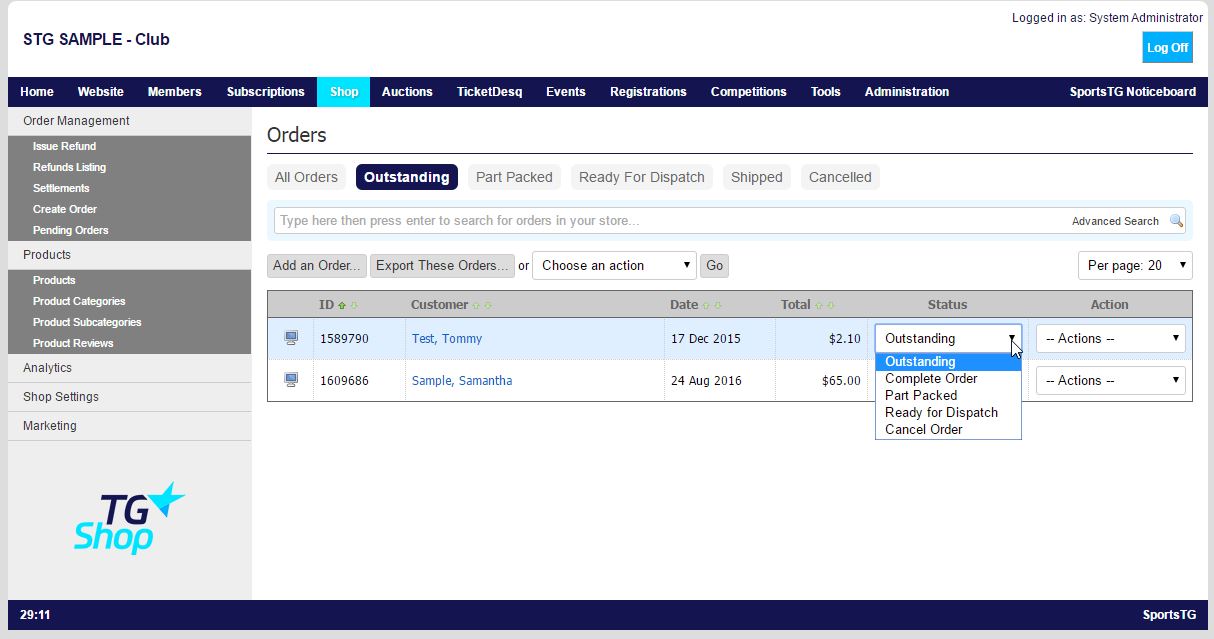1214x639 pixels.
Task: Switch to the Part Packed tab
Action: point(514,177)
